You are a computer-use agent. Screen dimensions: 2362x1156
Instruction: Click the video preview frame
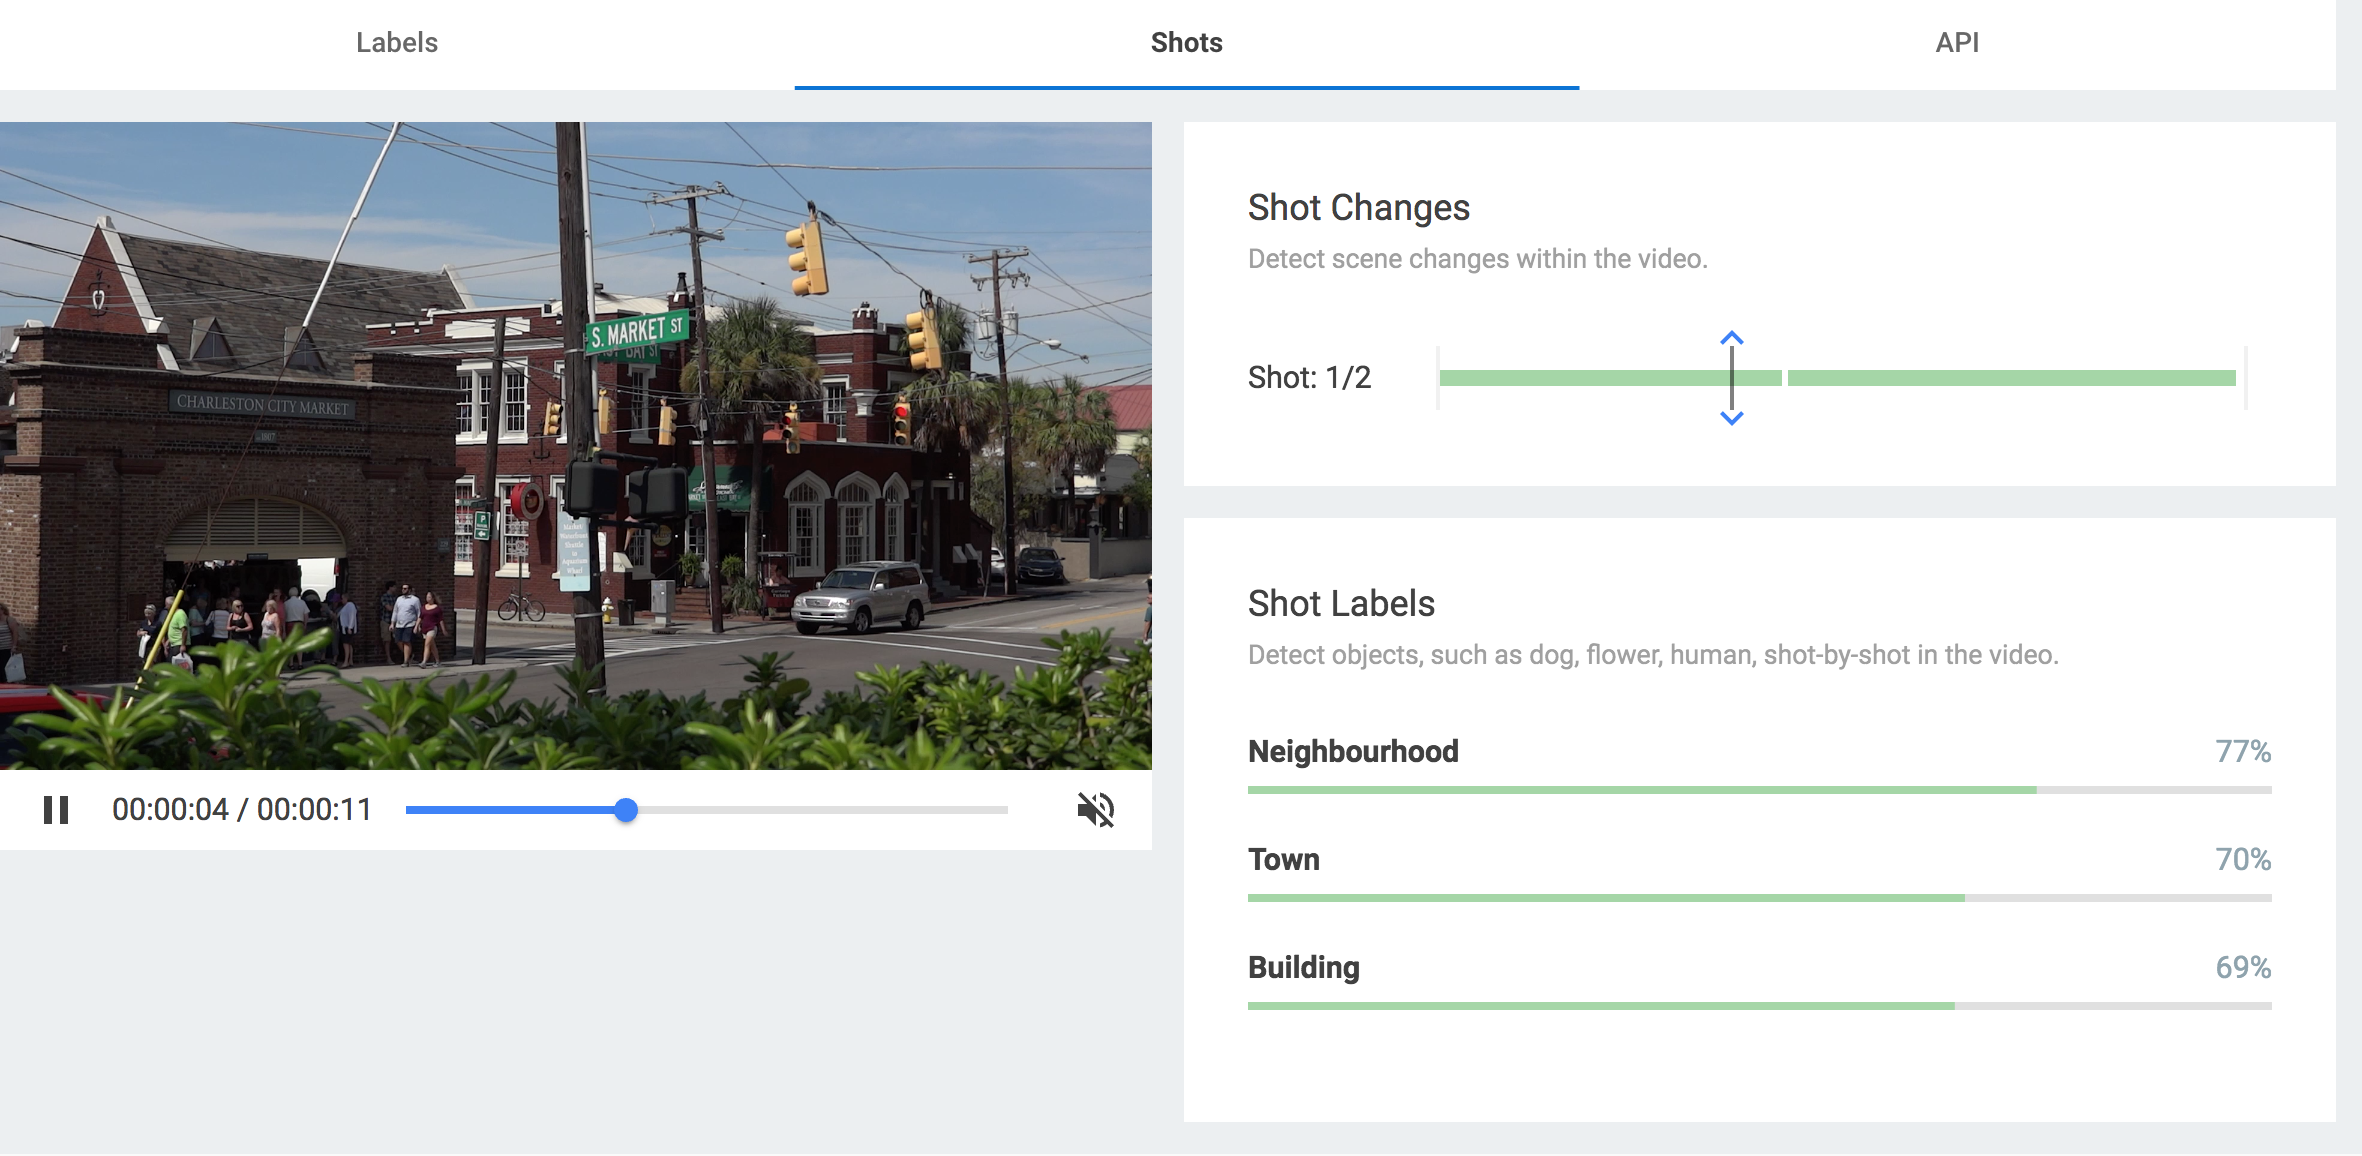click(576, 446)
